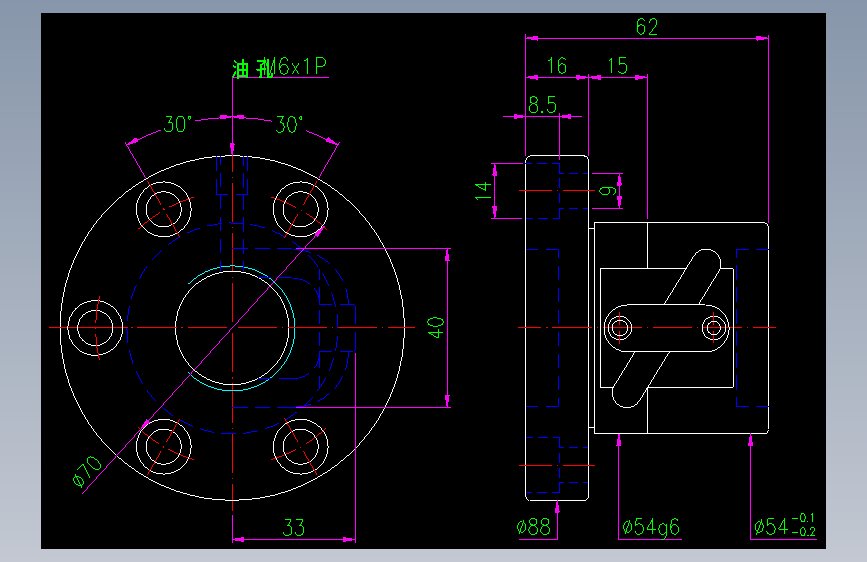Click the left-side flange bolt hole

point(95,327)
